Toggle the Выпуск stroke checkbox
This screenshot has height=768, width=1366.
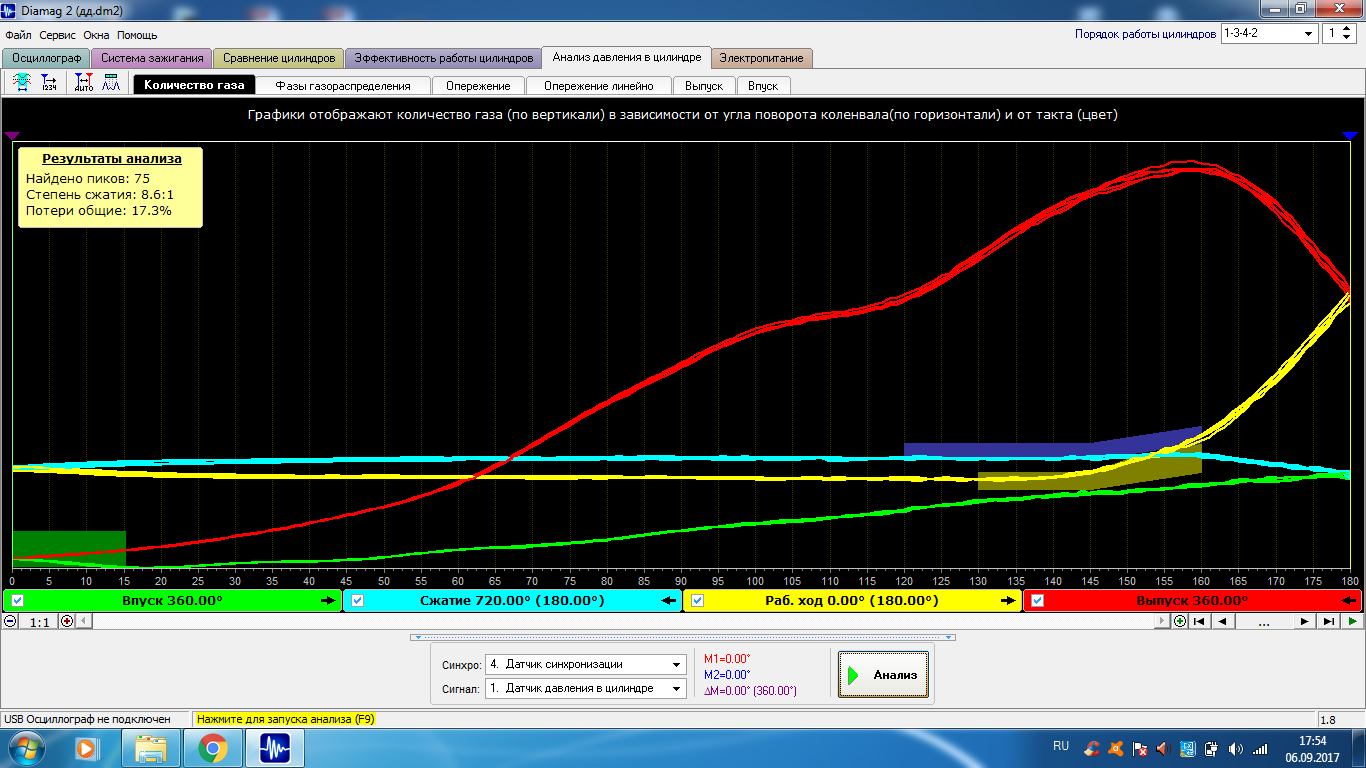click(x=1037, y=601)
